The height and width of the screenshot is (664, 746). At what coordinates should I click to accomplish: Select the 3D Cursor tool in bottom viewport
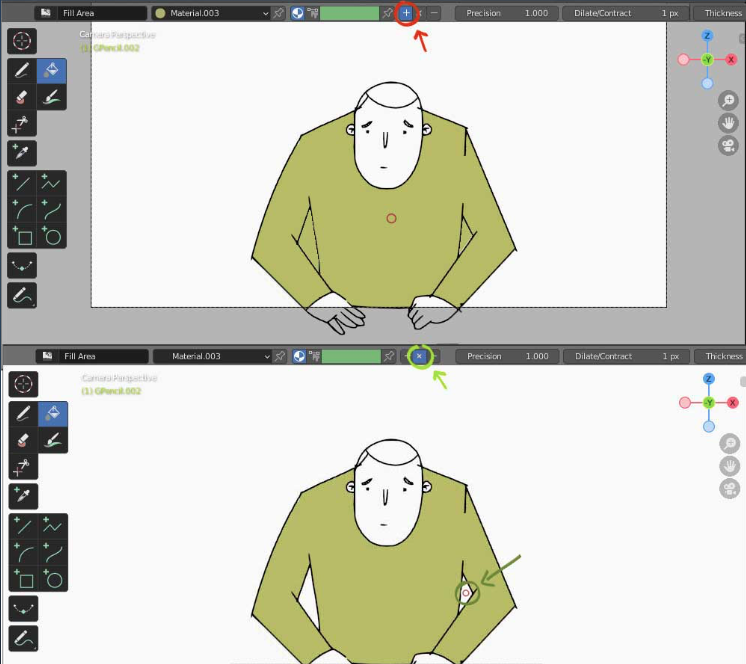point(23,384)
